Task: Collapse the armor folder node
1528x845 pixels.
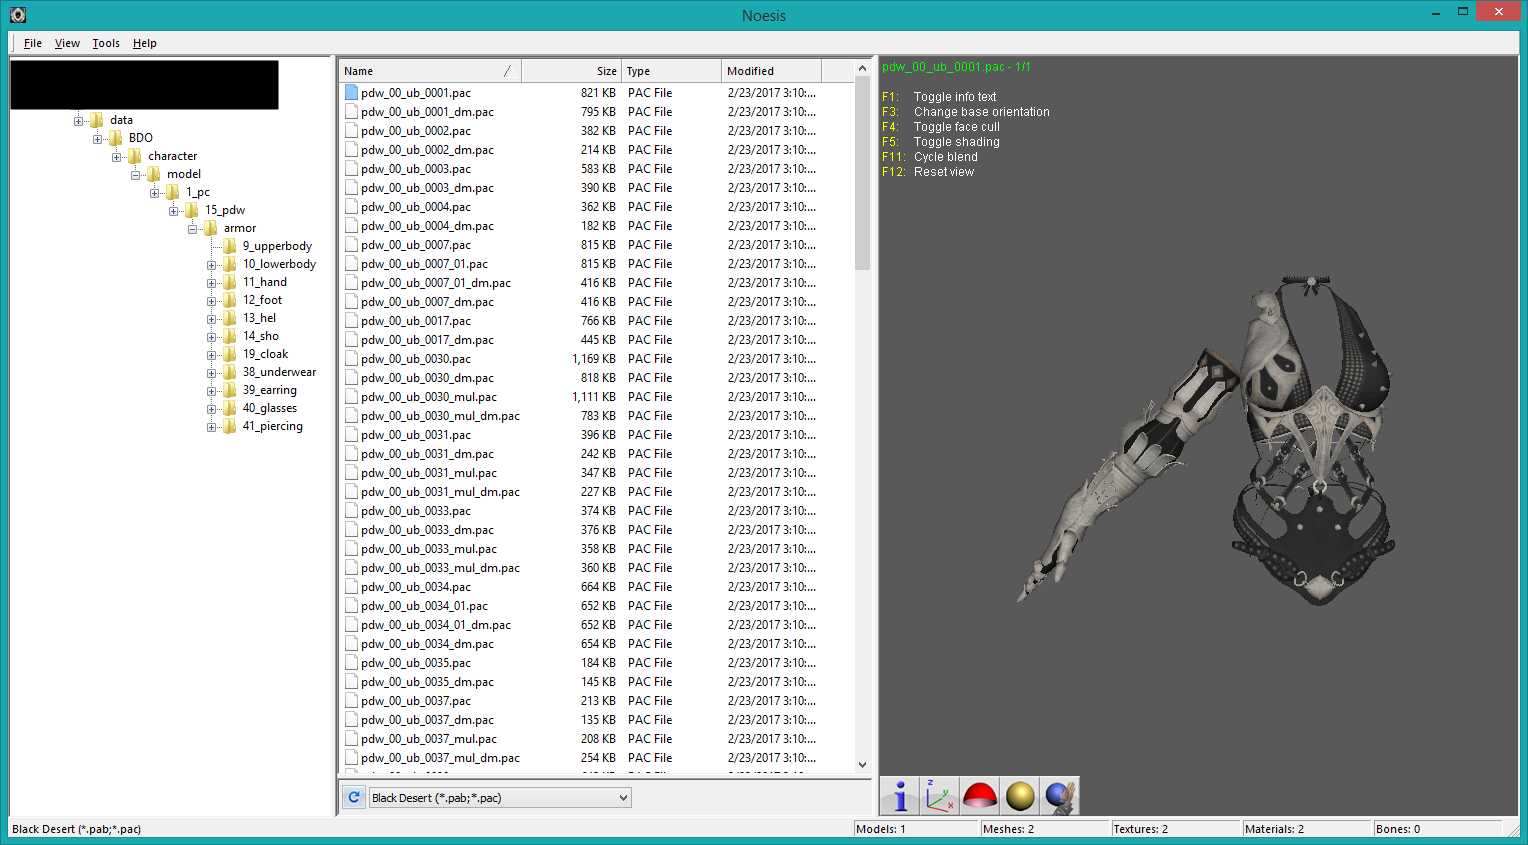Action: point(192,229)
